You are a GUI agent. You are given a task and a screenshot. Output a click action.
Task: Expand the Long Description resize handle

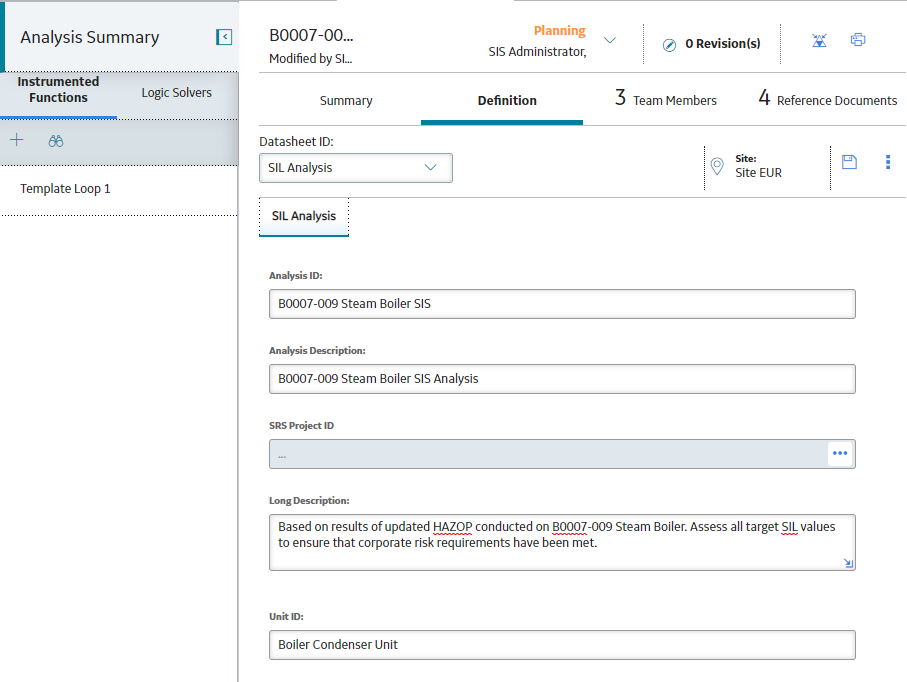point(848,563)
